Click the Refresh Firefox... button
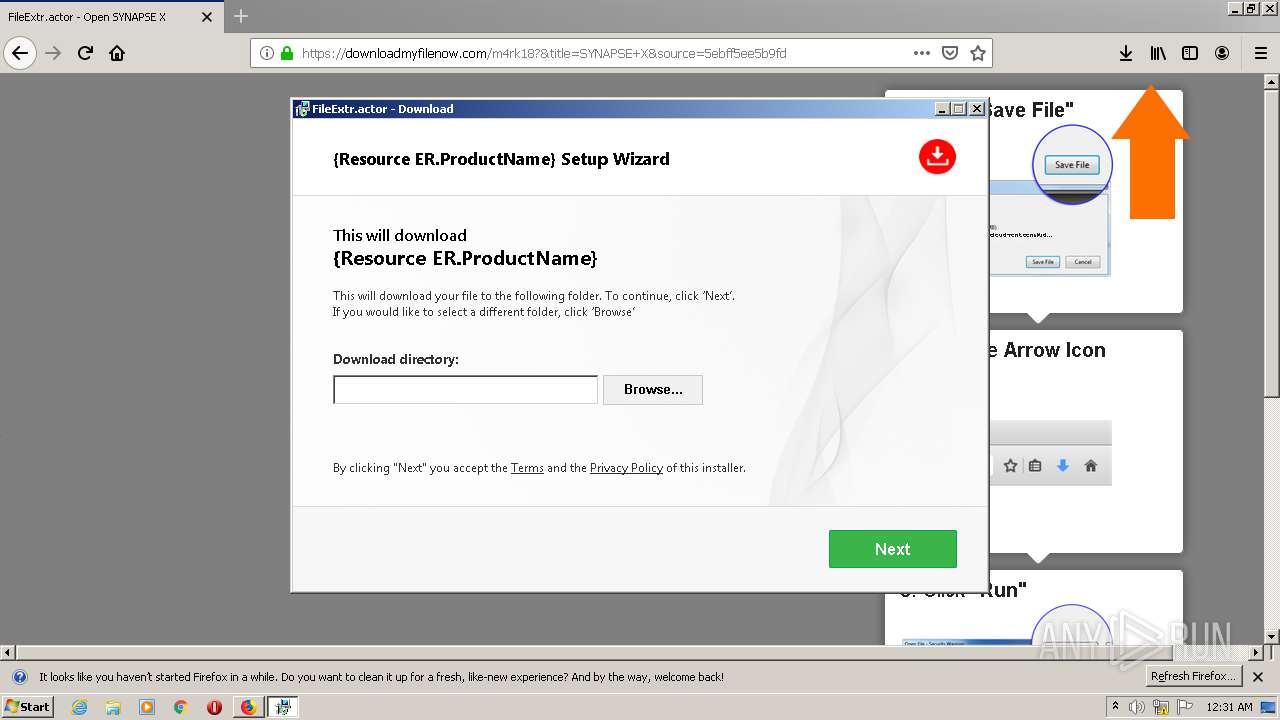Image resolution: width=1280 pixels, height=720 pixels. (x=1193, y=677)
